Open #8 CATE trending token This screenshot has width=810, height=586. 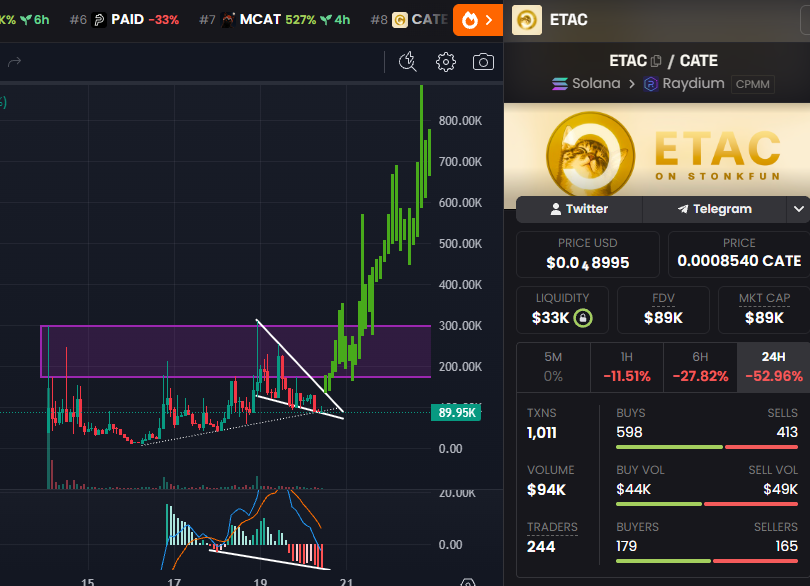click(409, 20)
